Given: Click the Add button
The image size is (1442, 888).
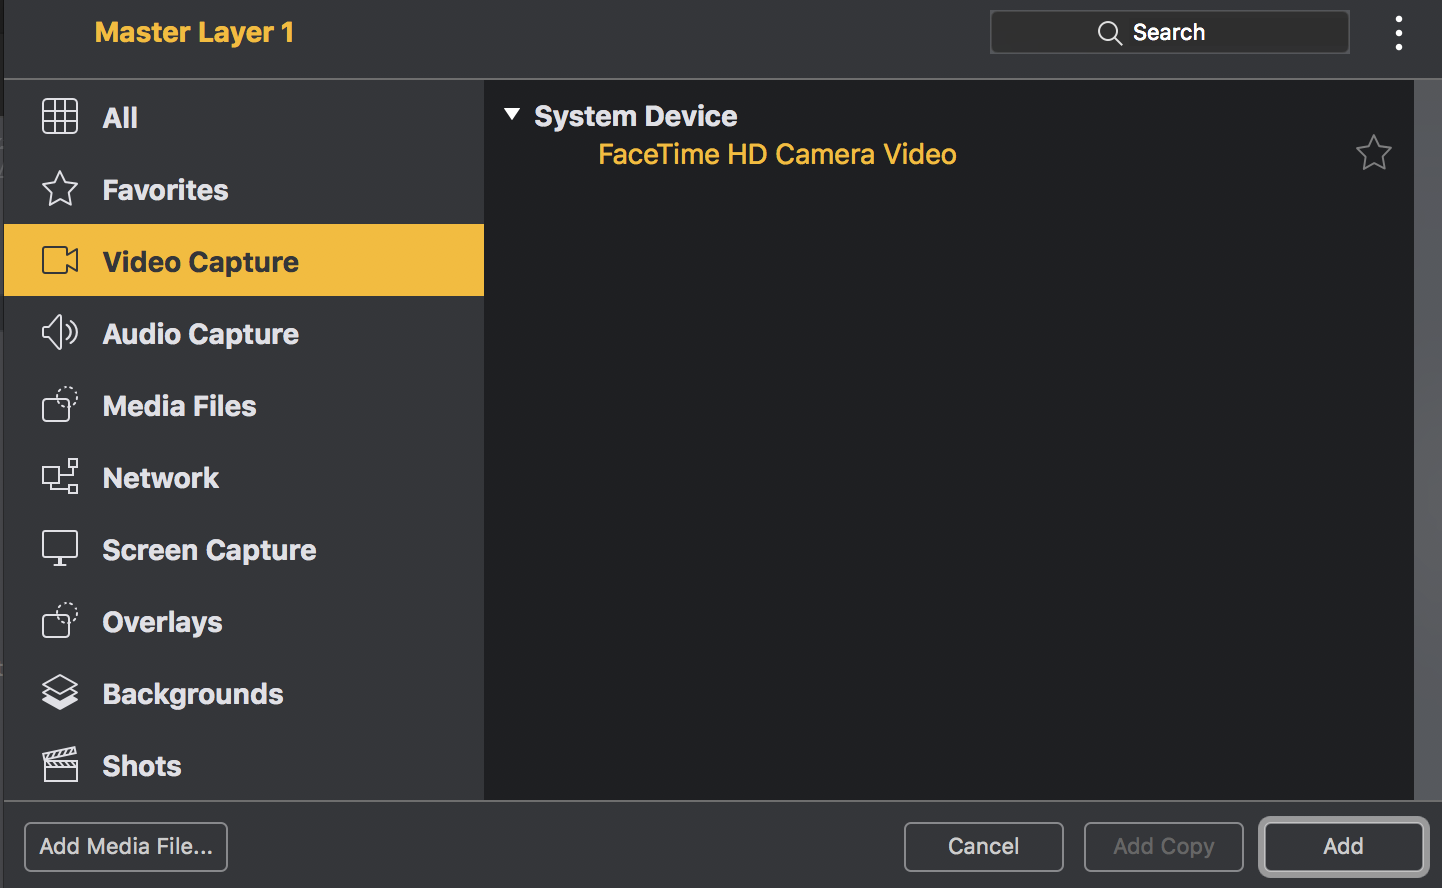Looking at the screenshot, I should (1343, 847).
